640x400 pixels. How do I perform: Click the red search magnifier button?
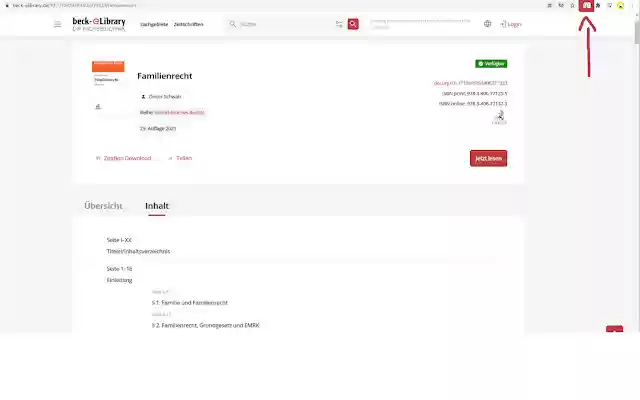coord(353,24)
